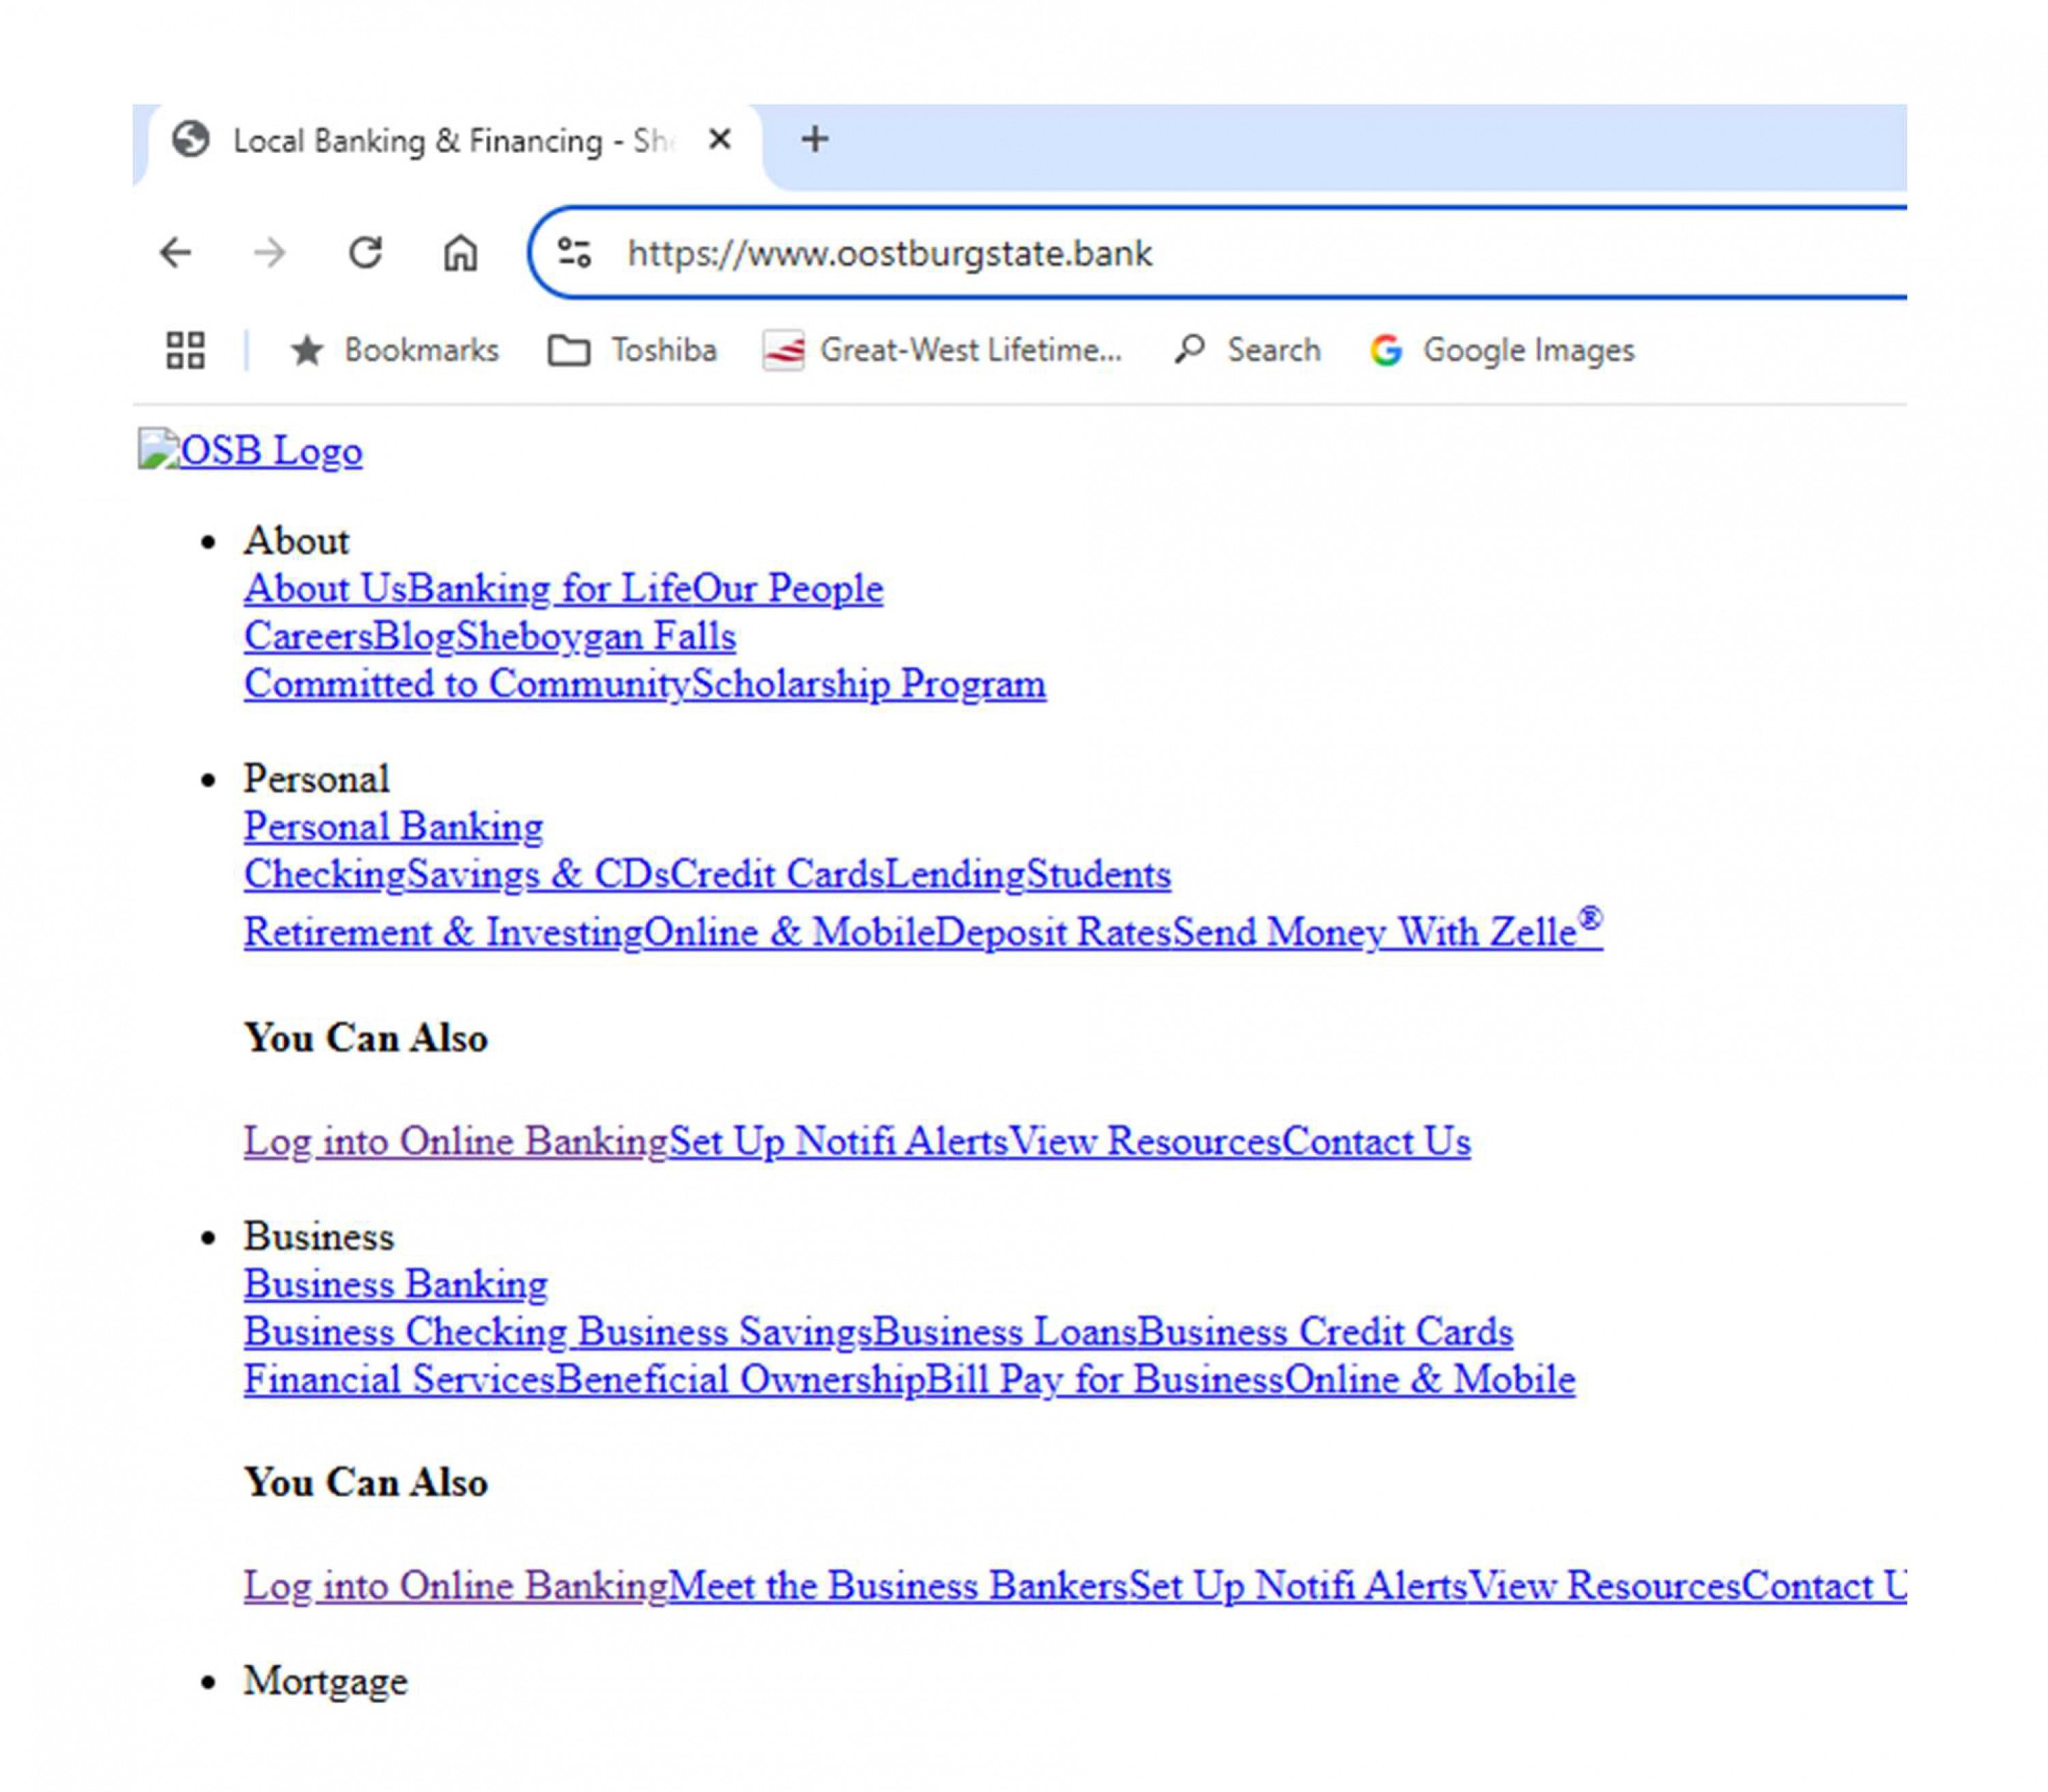Viewport: 2048px width, 1792px height.
Task: Open the Business Loans link
Action: 1004,1332
